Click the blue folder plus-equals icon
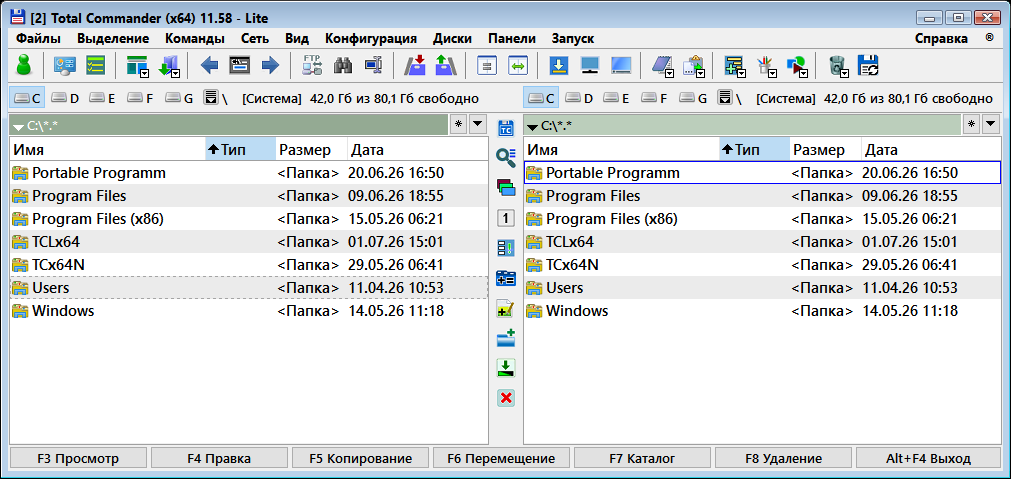The width and height of the screenshot is (1011, 479). (506, 279)
